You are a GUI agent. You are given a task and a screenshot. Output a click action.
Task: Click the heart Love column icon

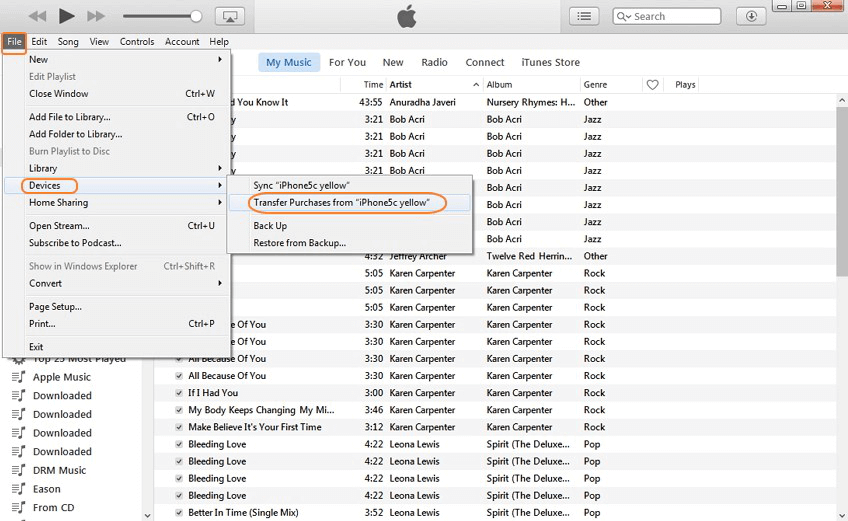coord(653,85)
